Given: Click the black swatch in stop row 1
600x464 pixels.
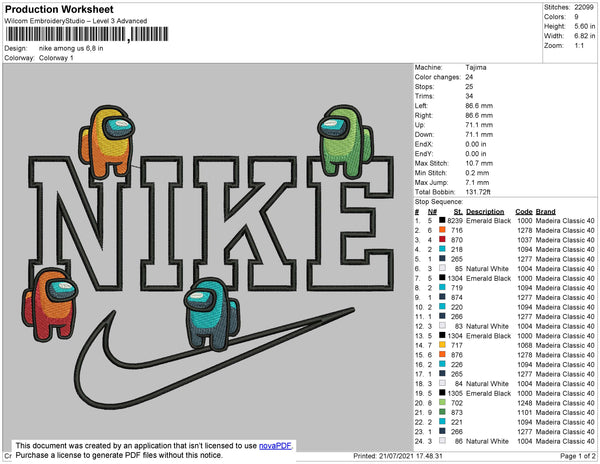Looking at the screenshot, I should point(442,220).
